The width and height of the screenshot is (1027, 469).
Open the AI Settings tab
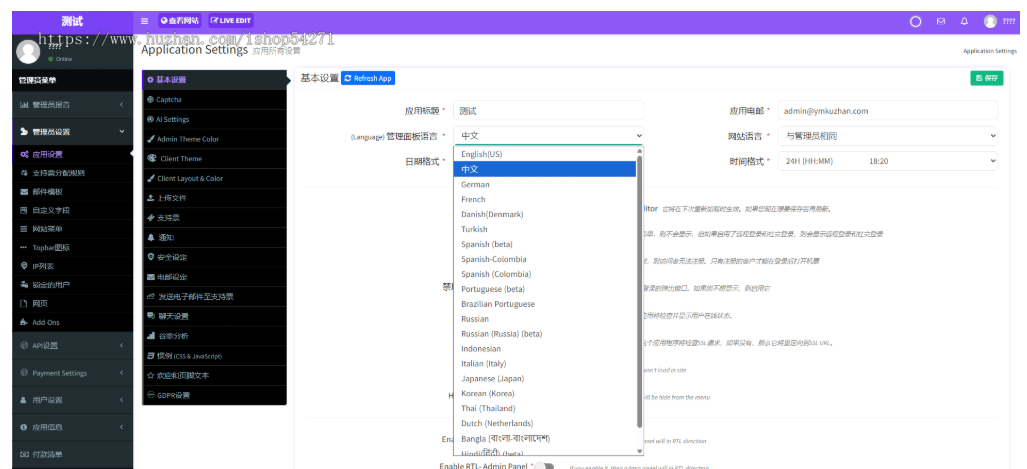click(214, 119)
